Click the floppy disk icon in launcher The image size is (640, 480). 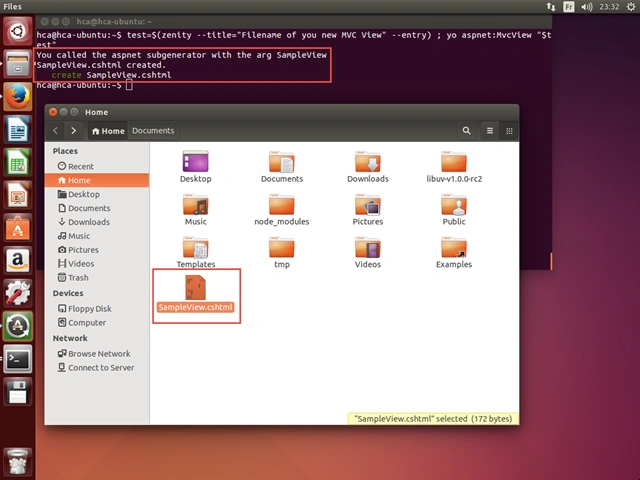coord(18,392)
